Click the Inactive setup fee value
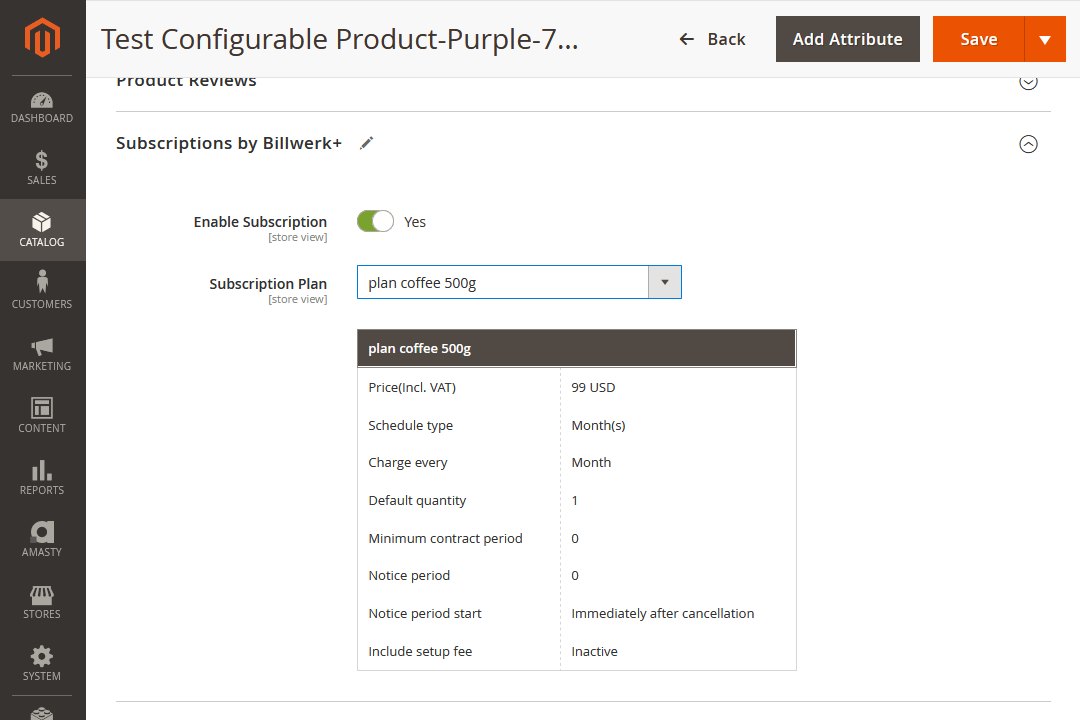 [x=594, y=651]
